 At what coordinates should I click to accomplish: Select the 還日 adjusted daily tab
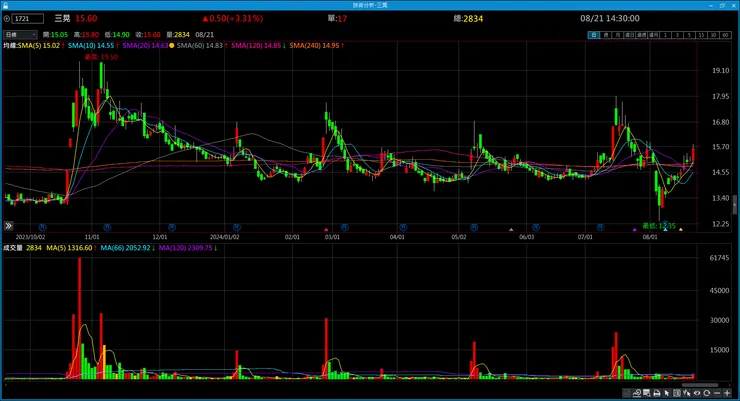[629, 35]
